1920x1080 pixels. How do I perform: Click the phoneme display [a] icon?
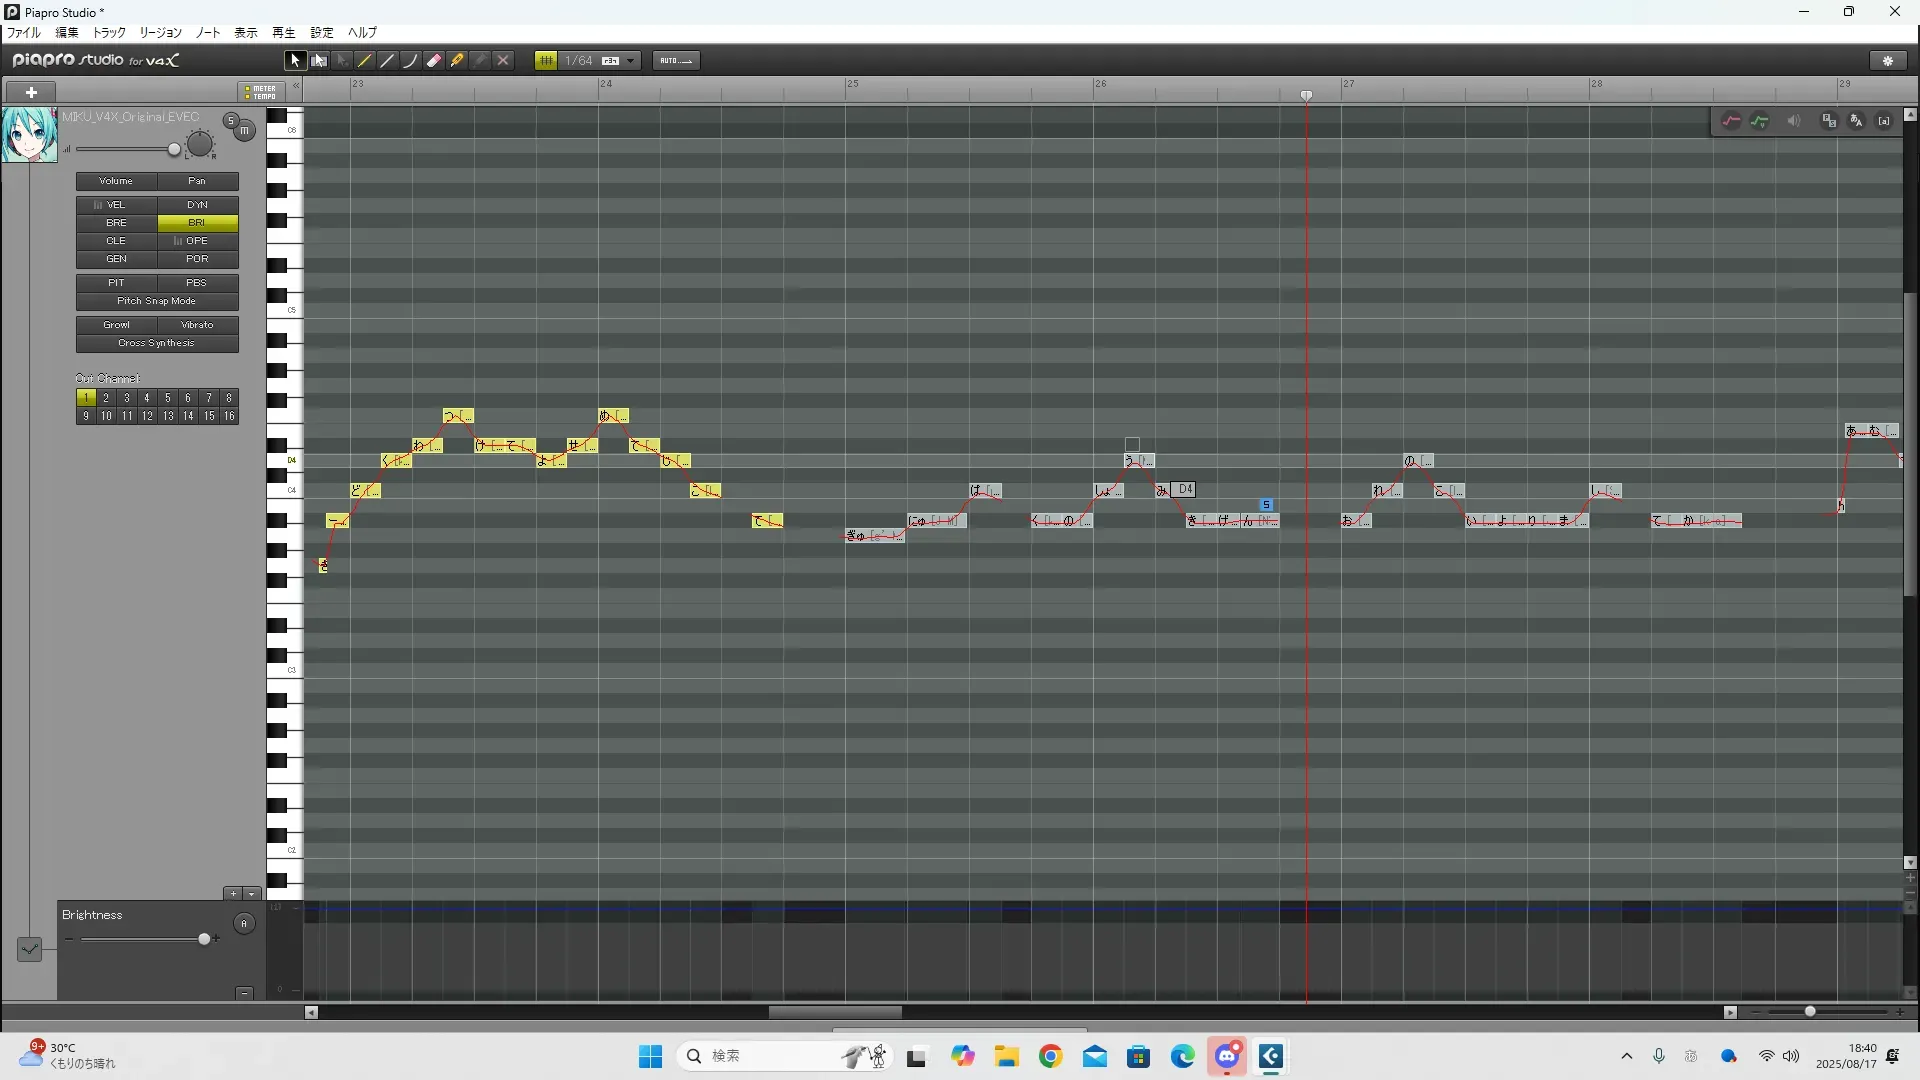coord(1884,121)
